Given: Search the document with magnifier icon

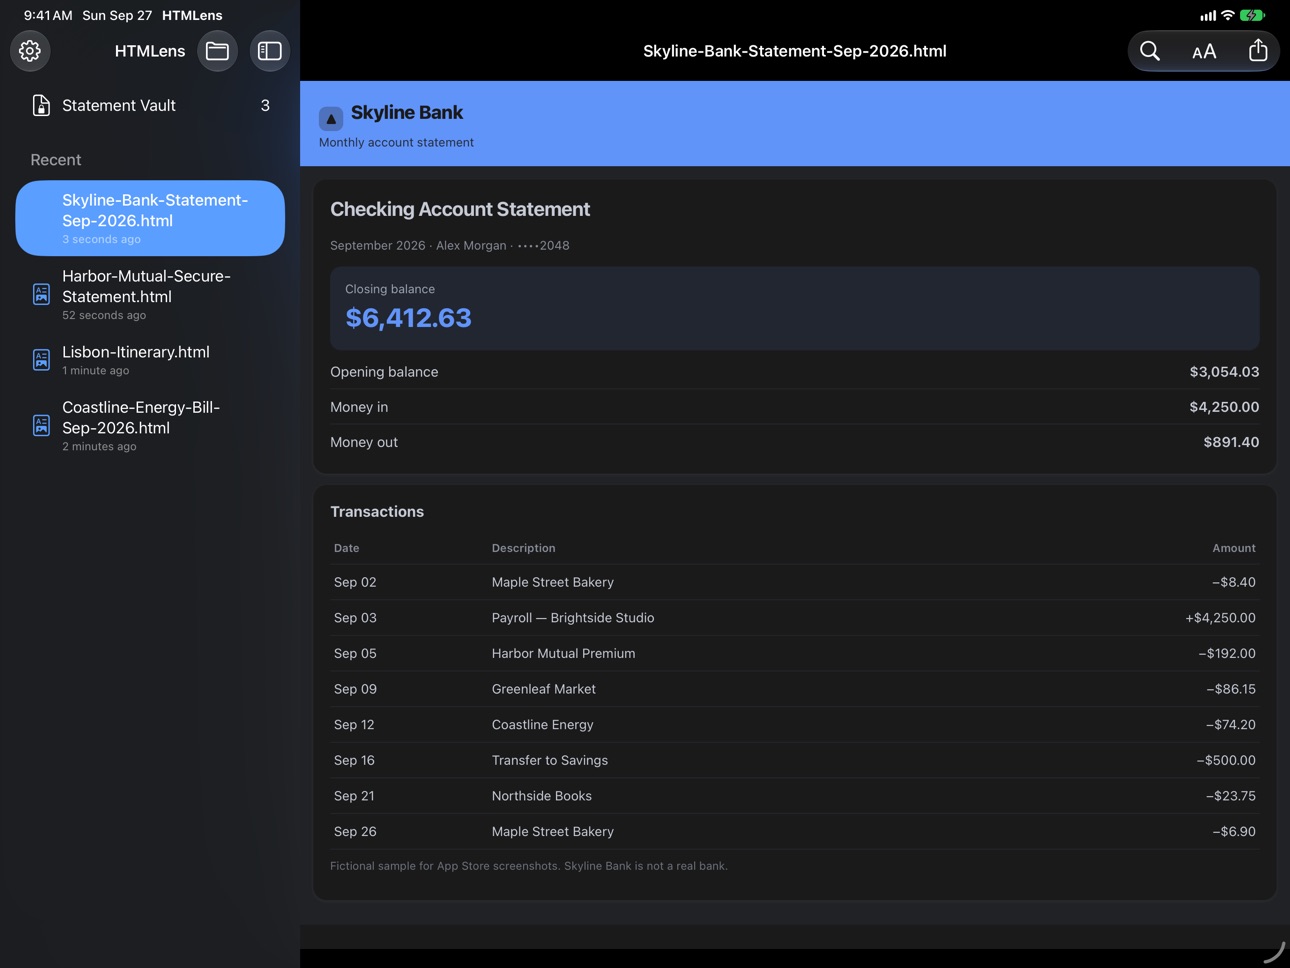Looking at the screenshot, I should coord(1150,51).
